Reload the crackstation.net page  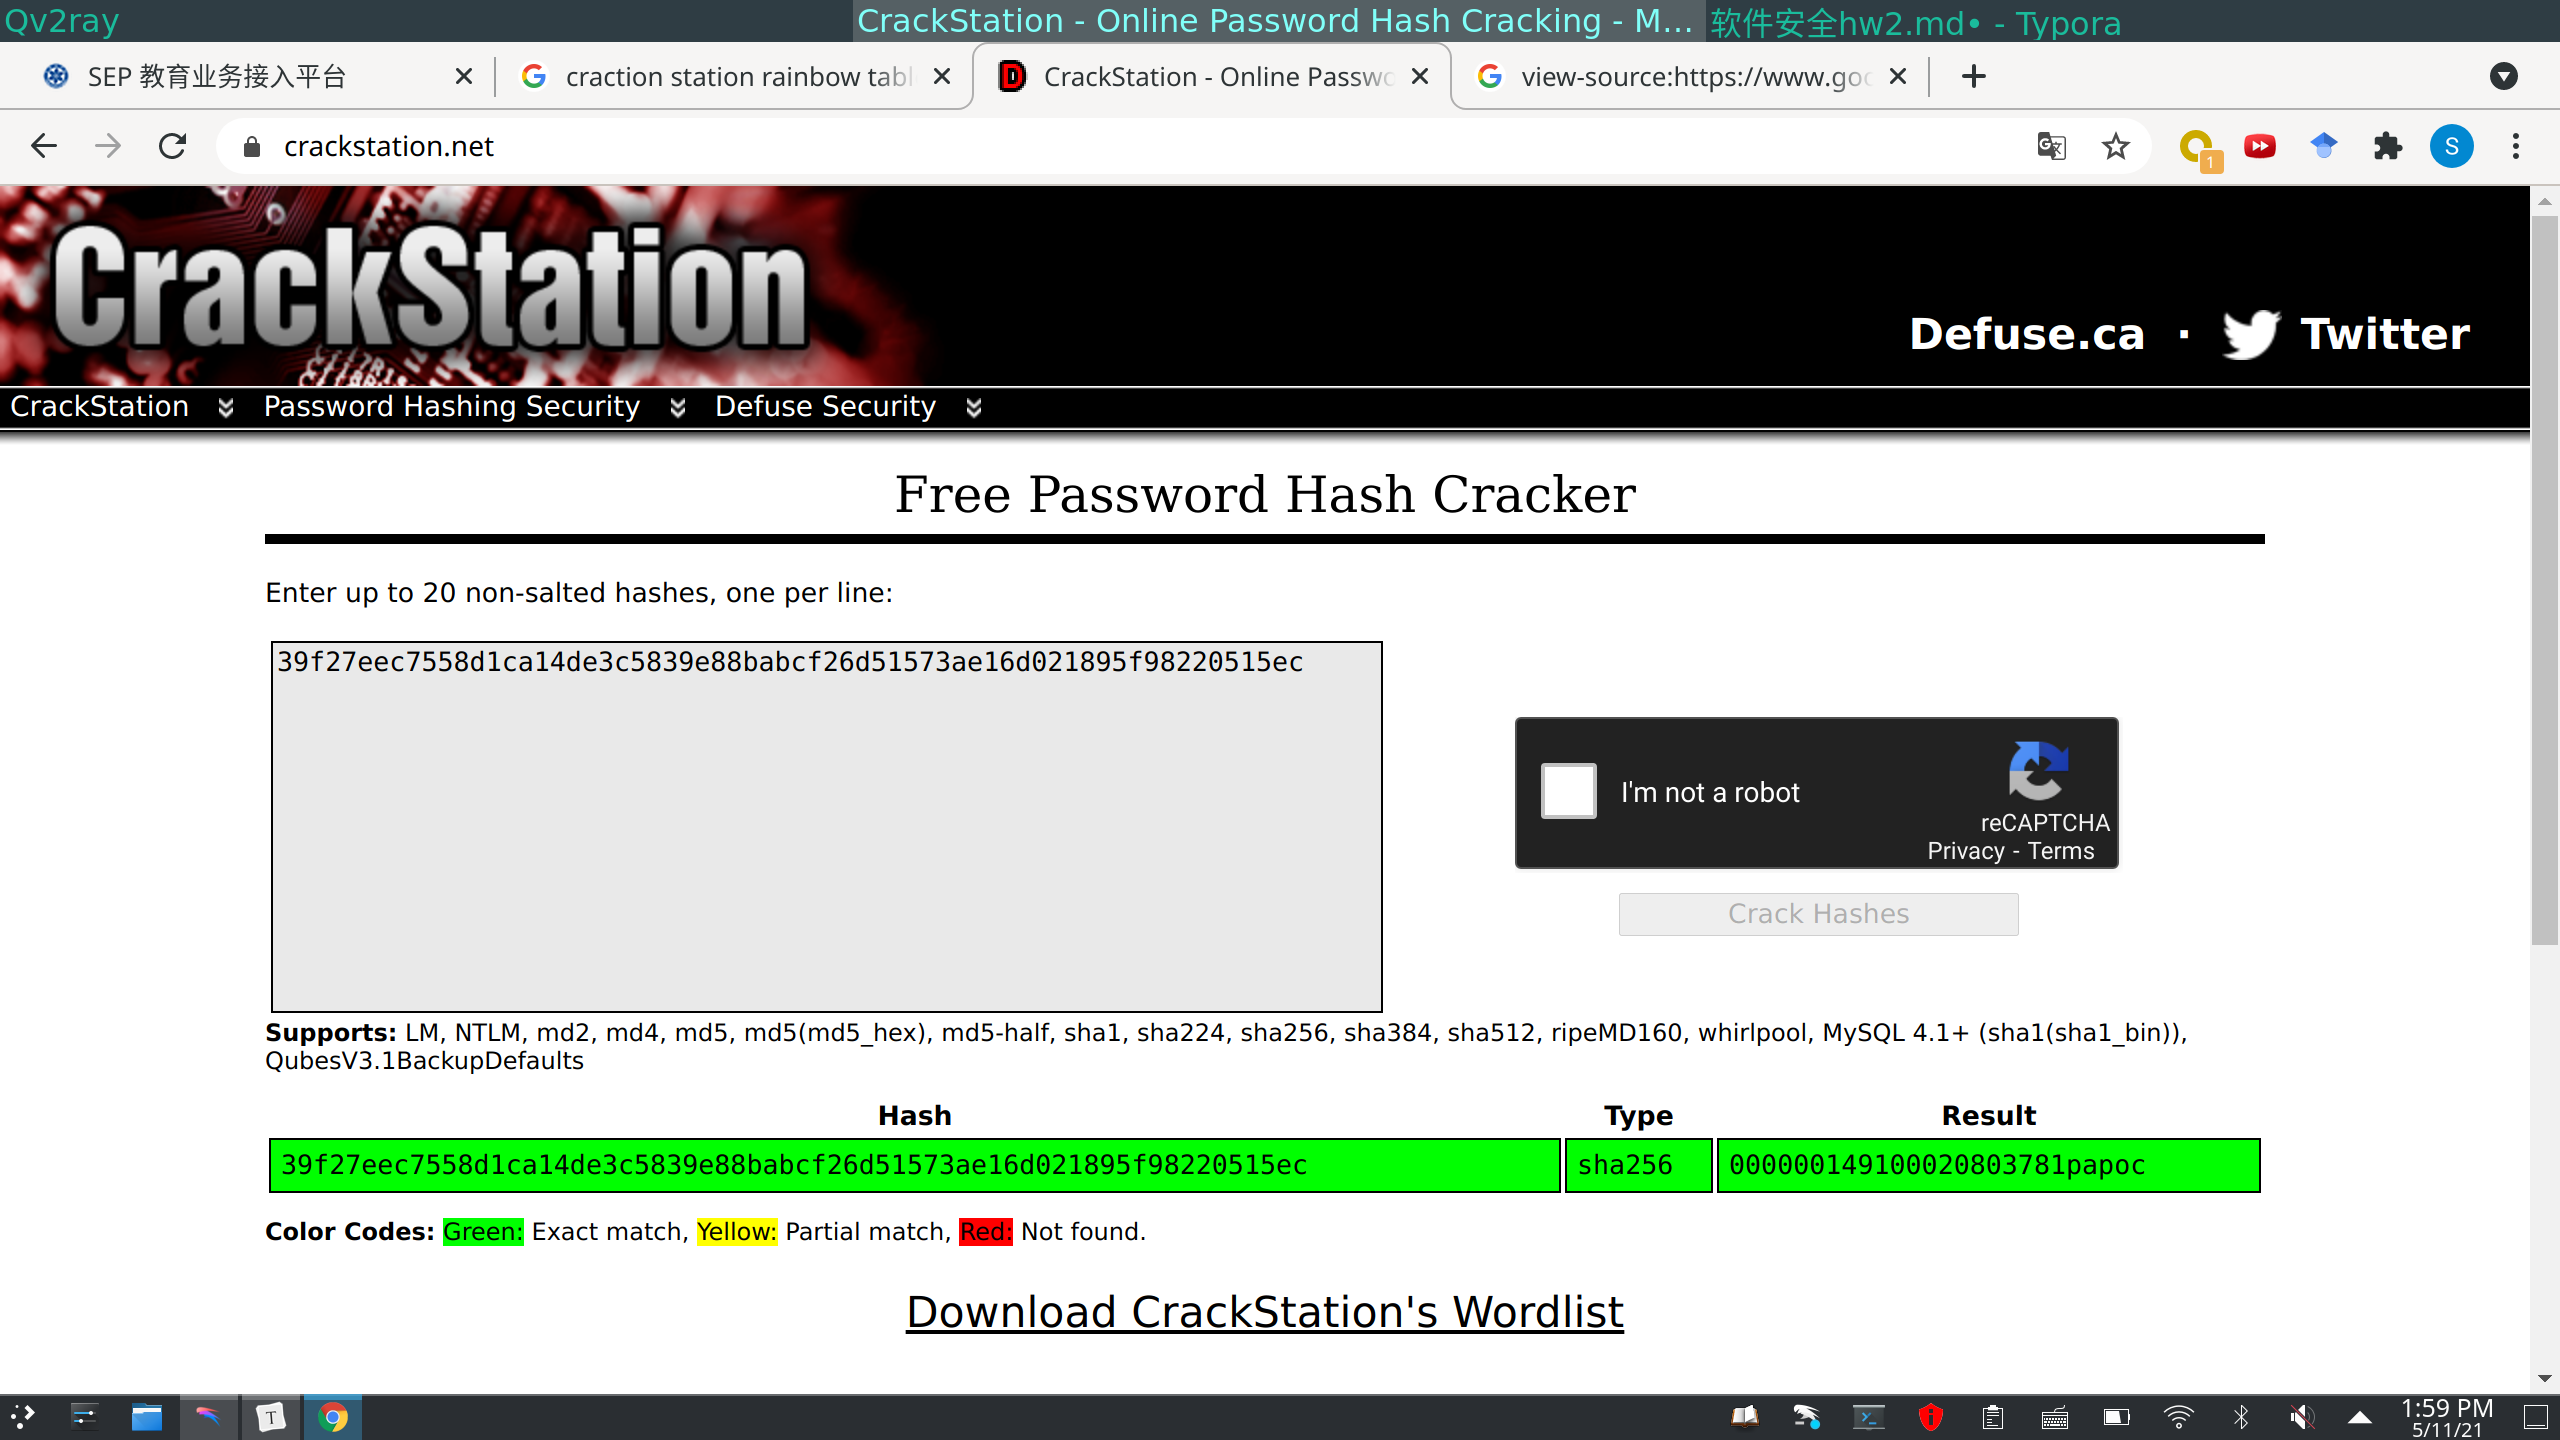pos(172,146)
